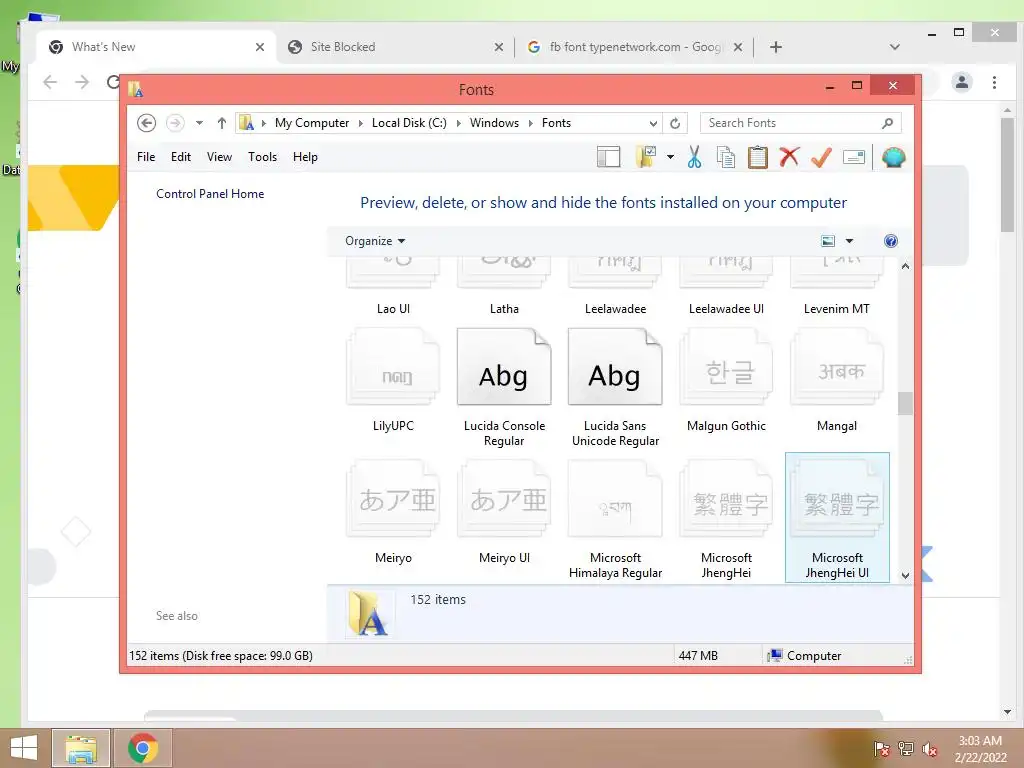Viewport: 1024px width, 768px height.
Task: Select the Meiryo UI font
Action: [504, 512]
